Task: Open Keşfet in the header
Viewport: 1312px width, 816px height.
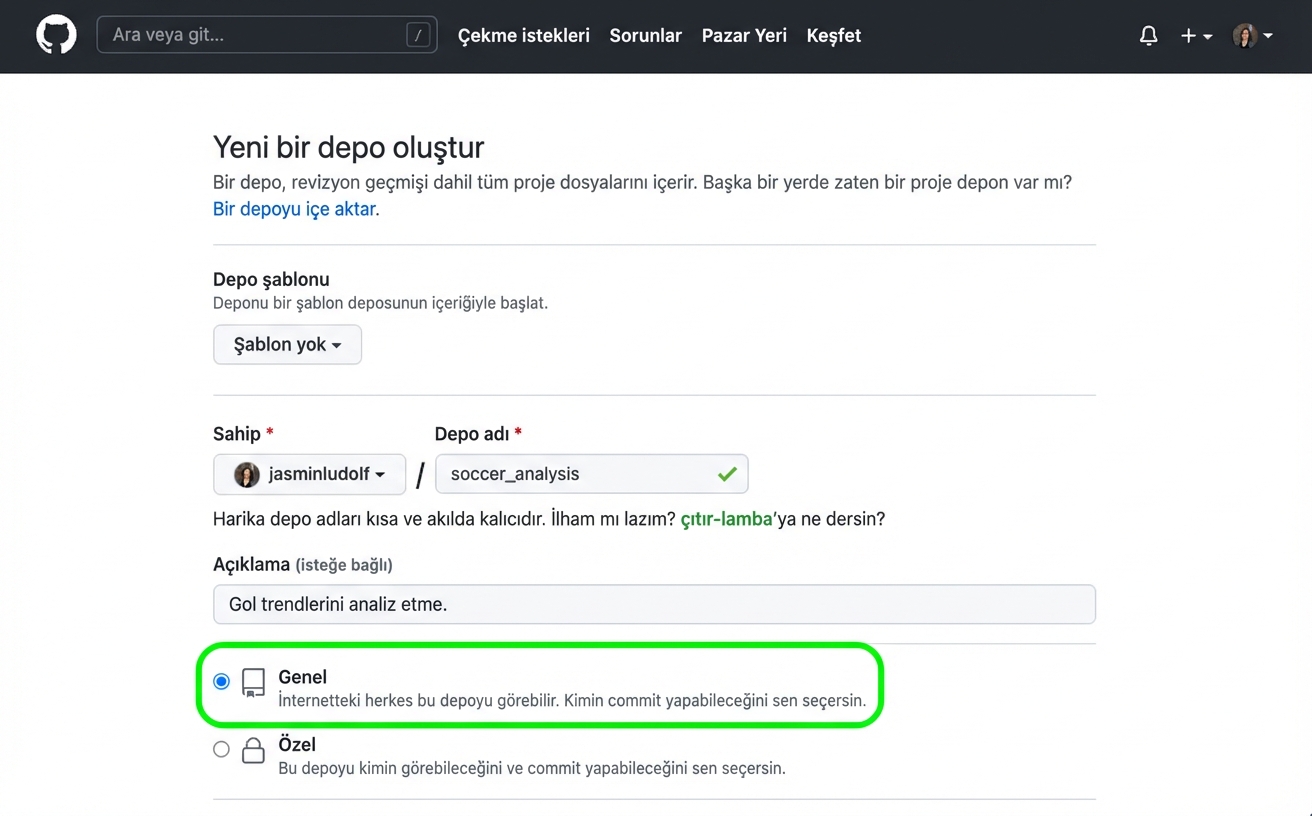Action: point(833,35)
